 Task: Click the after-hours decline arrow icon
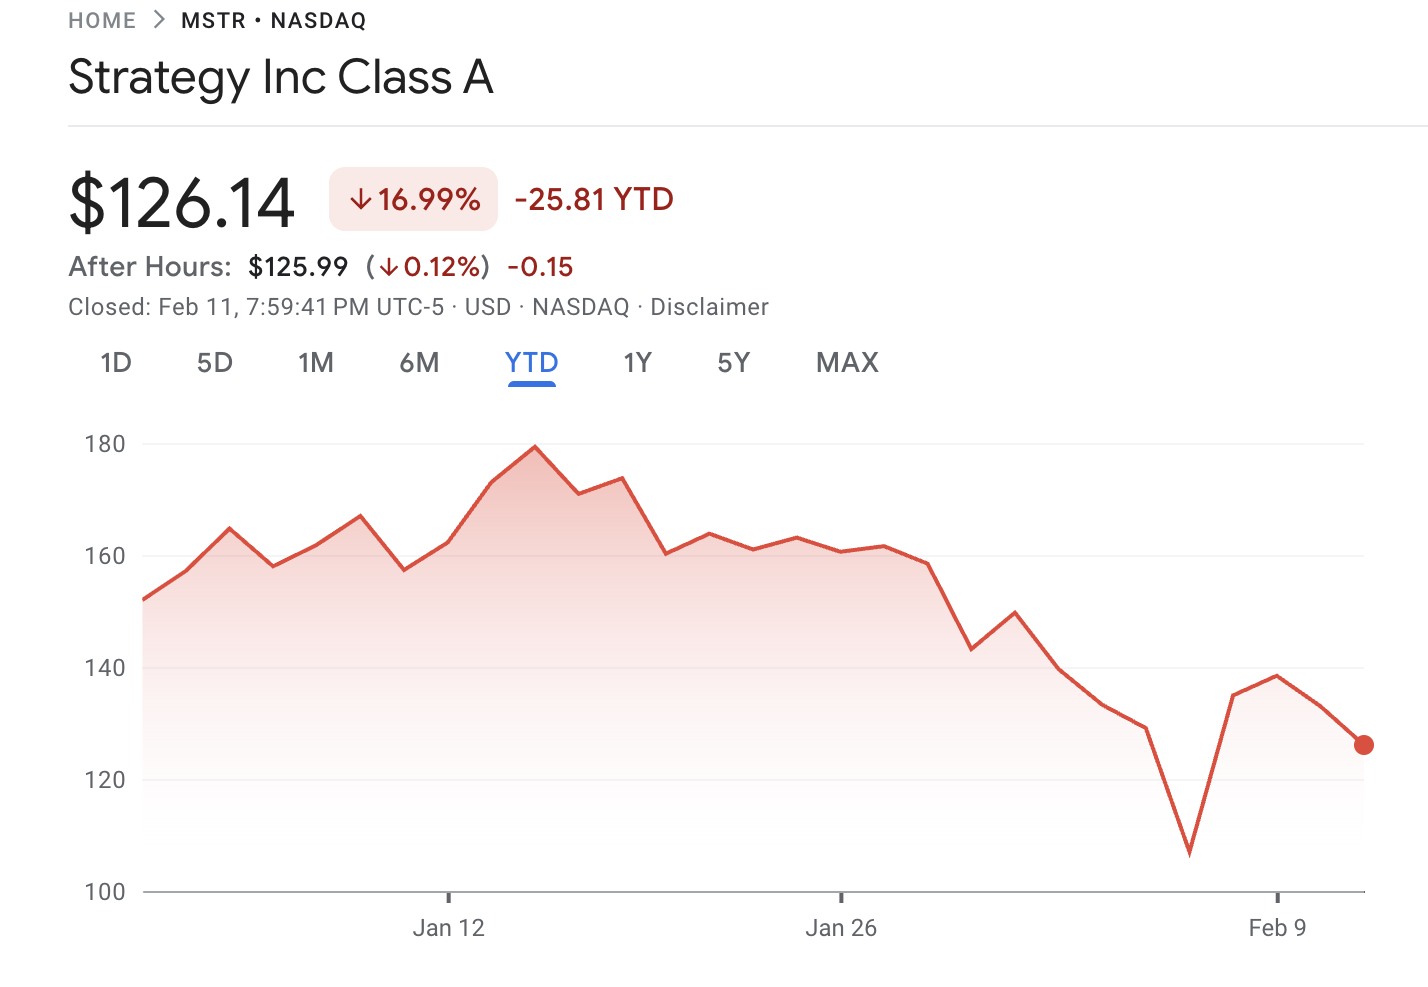coord(391,266)
